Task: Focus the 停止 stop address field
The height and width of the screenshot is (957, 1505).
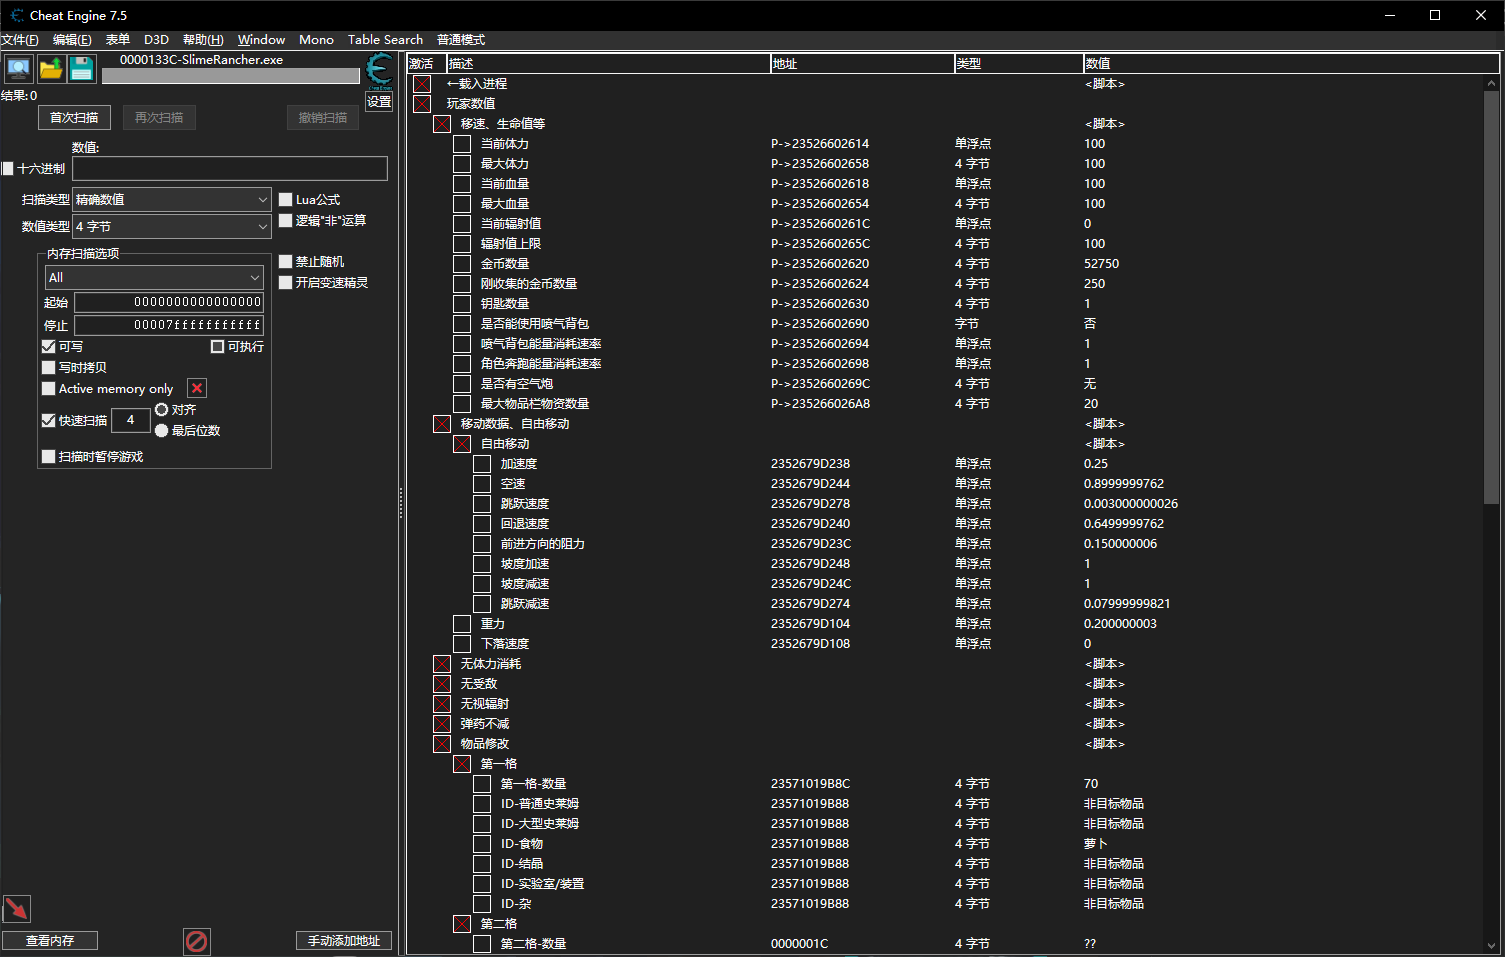Action: pyautogui.click(x=169, y=325)
